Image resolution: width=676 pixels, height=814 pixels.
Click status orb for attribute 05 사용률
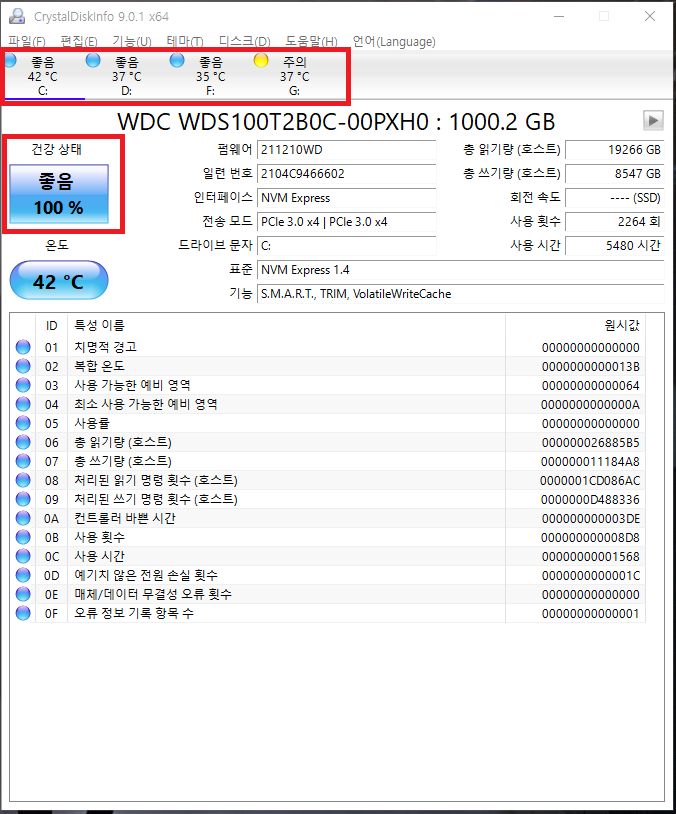(x=23, y=423)
